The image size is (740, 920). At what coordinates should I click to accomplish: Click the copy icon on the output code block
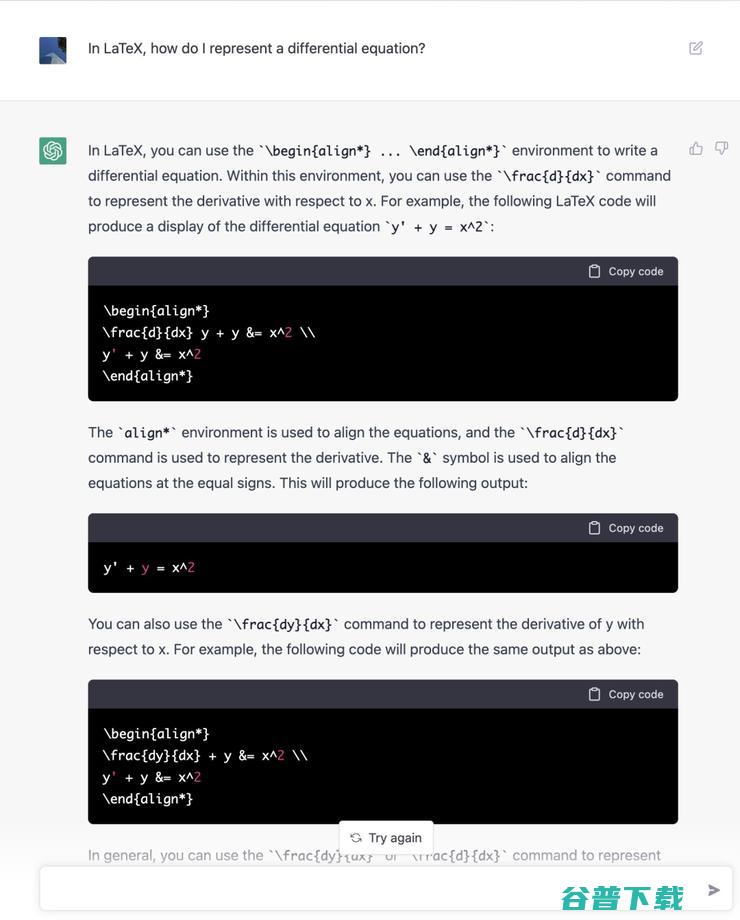pos(594,527)
